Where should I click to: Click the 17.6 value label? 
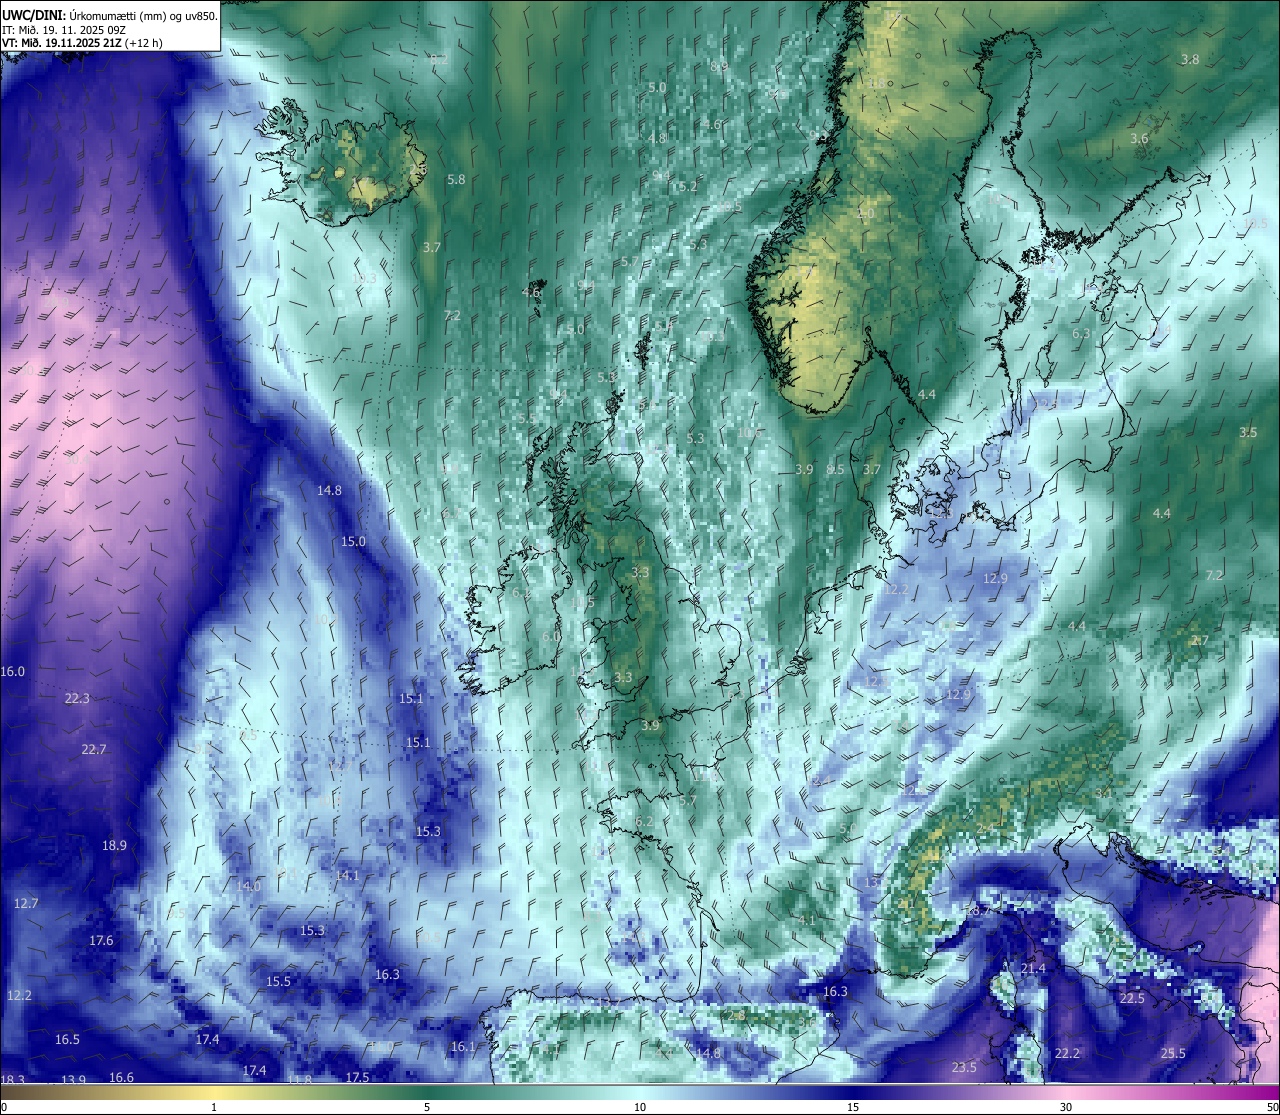pos(101,940)
